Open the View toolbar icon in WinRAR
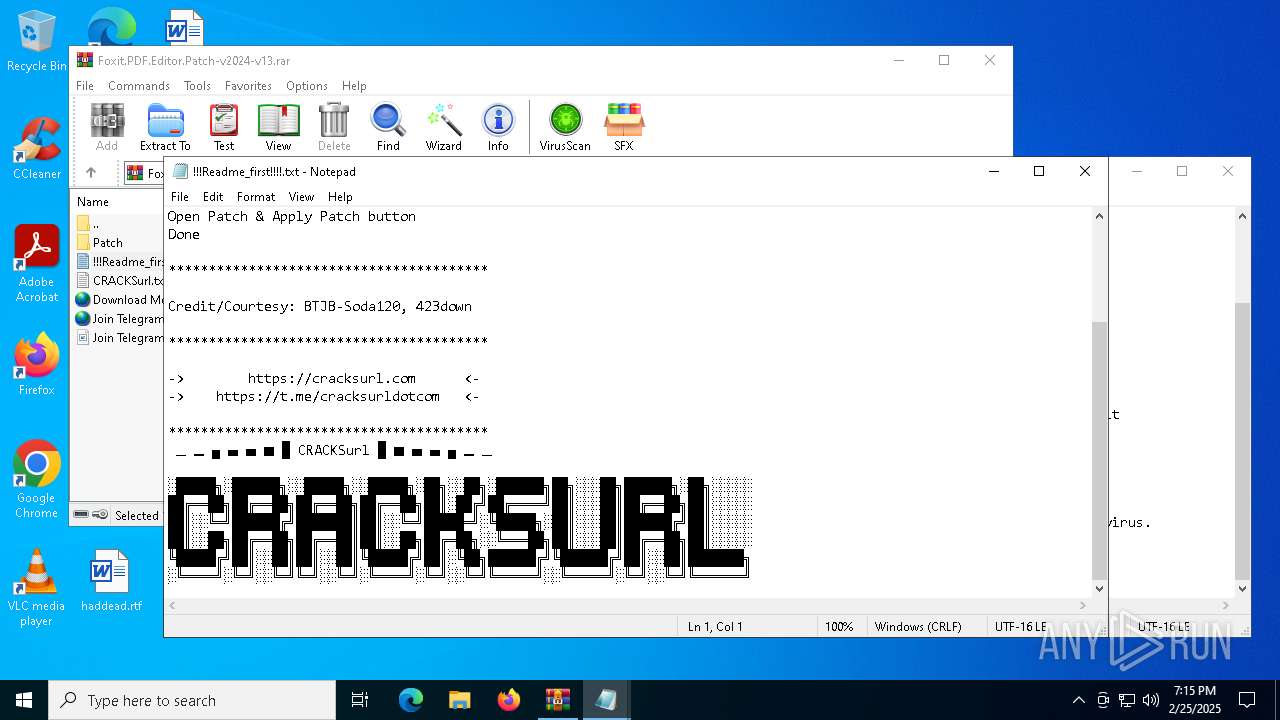Image resolution: width=1280 pixels, height=720 pixels. (278, 127)
